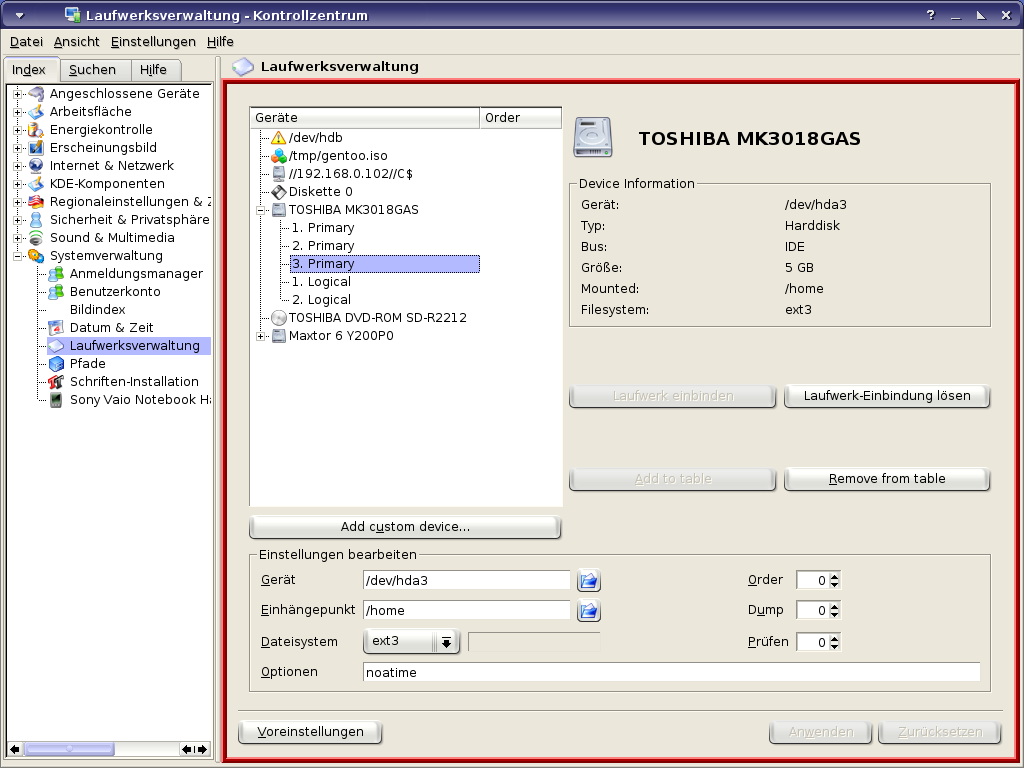
Task: Click the Datum & Zeit calendar icon
Action: click(x=57, y=328)
